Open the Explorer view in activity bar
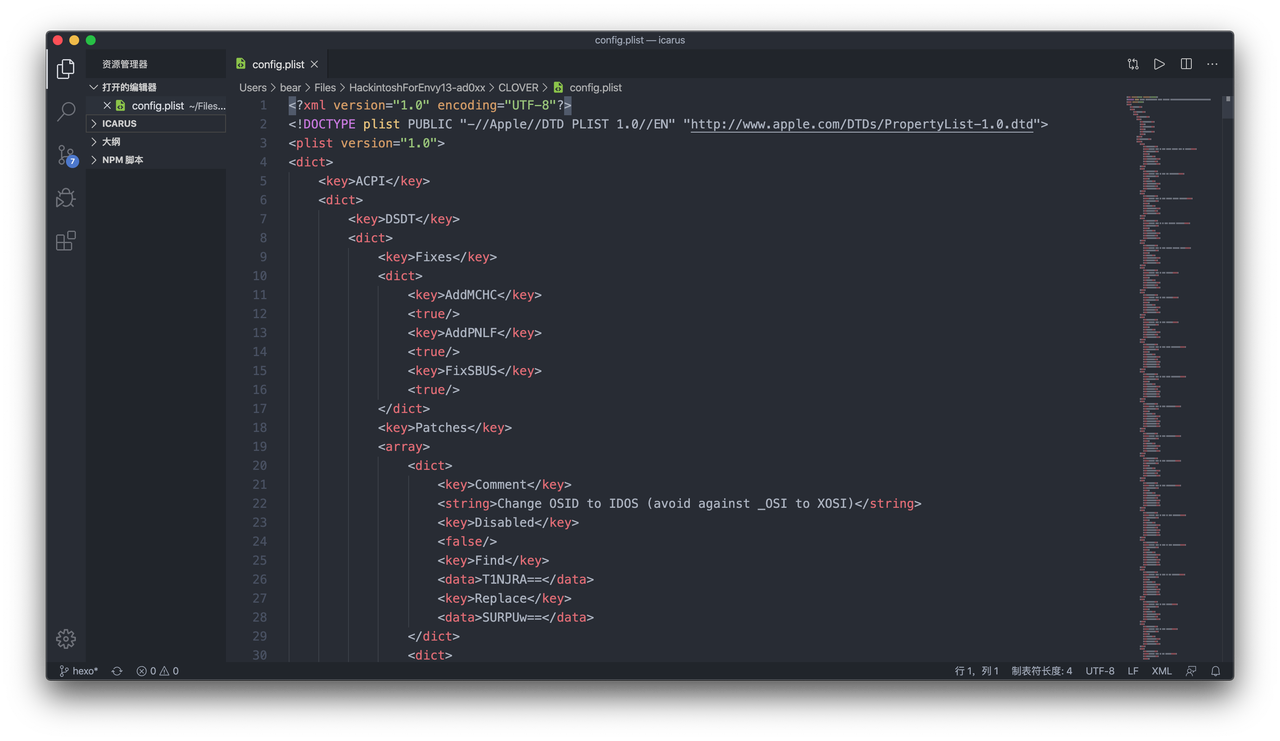The width and height of the screenshot is (1280, 741). point(66,68)
